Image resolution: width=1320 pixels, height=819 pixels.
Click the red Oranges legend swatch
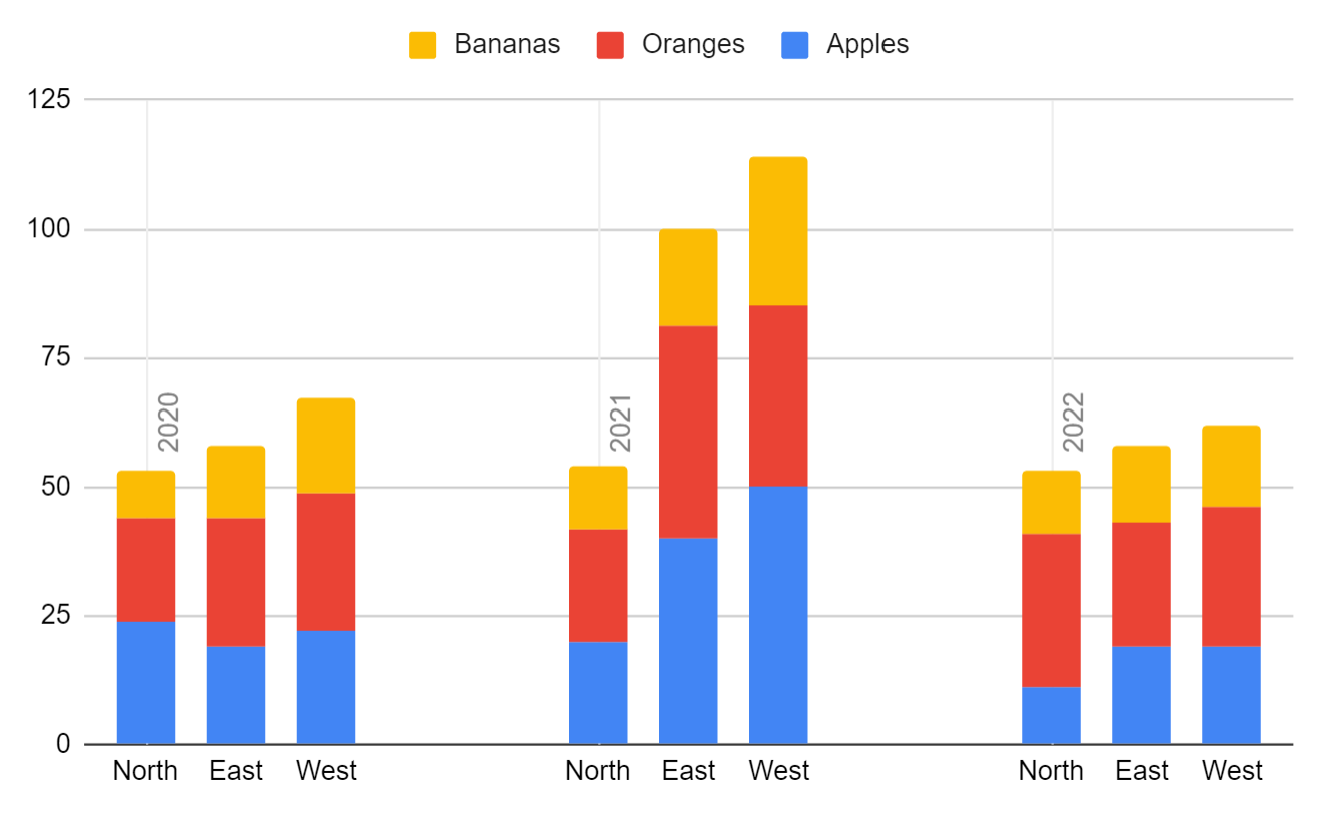[x=610, y=45]
